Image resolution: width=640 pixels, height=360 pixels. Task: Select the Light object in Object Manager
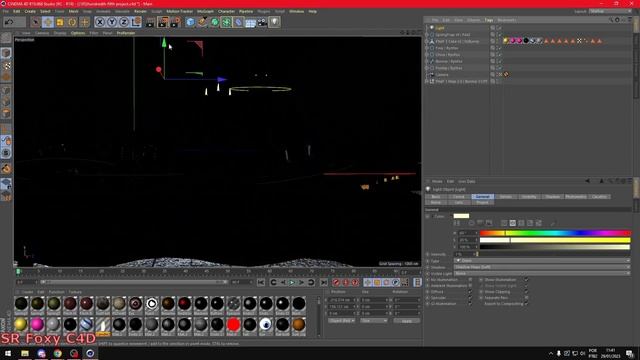click(440, 28)
